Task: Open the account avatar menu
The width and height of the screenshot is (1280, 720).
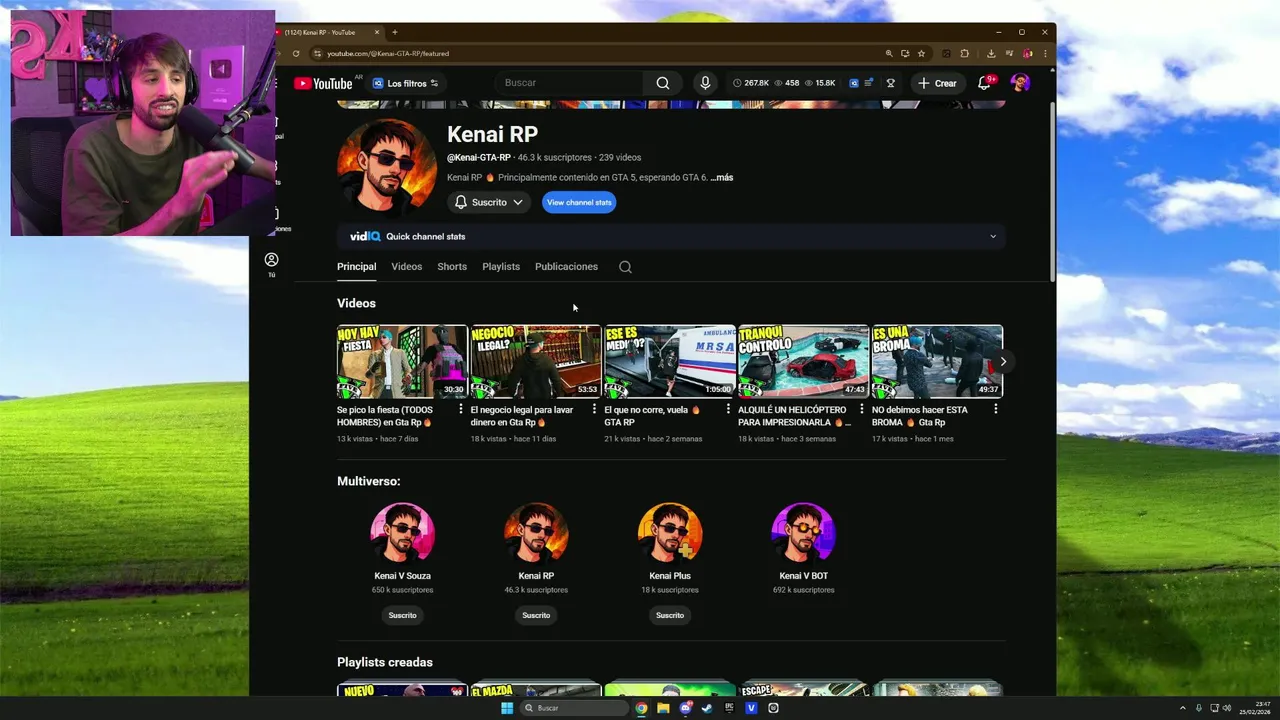Action: pyautogui.click(x=1020, y=83)
